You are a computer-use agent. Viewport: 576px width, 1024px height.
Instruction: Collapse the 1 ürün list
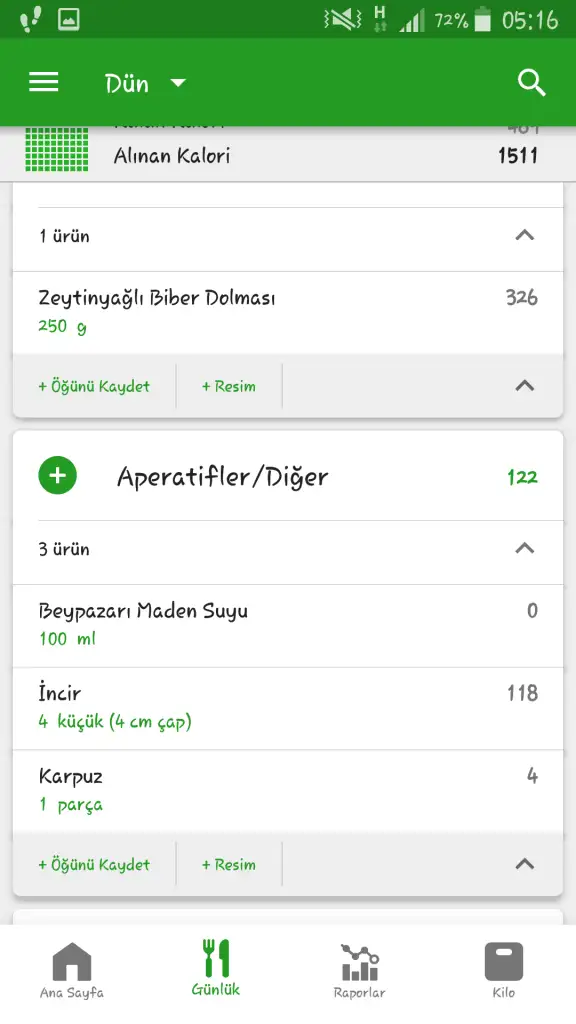525,235
